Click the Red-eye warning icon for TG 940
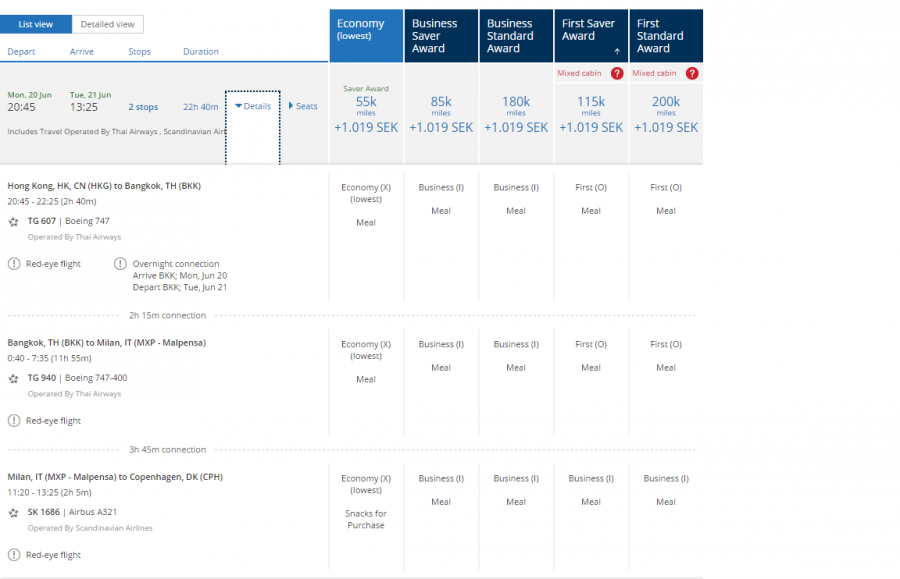The image size is (900, 579). click(x=14, y=421)
